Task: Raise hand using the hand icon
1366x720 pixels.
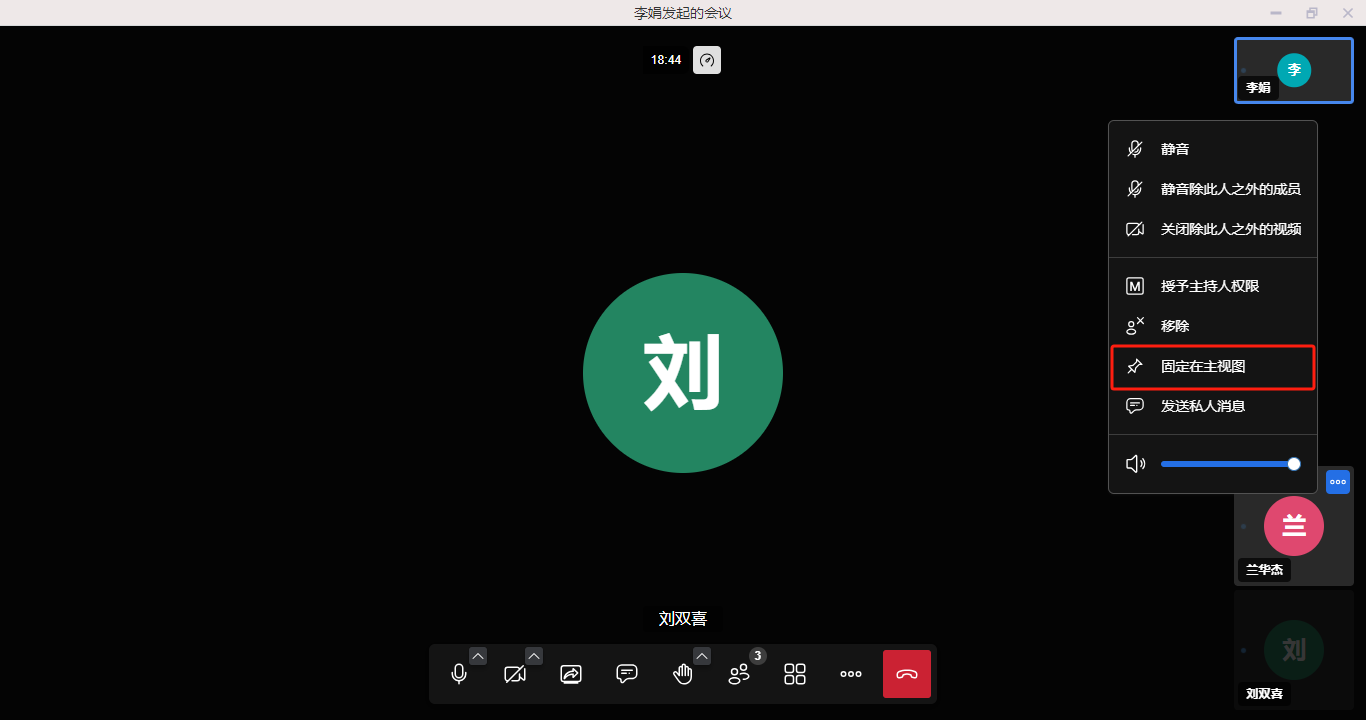Action: click(683, 674)
